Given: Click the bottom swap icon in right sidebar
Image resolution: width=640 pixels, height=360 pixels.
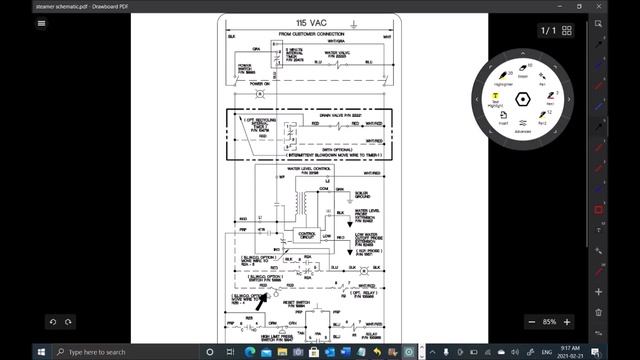Looking at the screenshot, I should coord(598,333).
